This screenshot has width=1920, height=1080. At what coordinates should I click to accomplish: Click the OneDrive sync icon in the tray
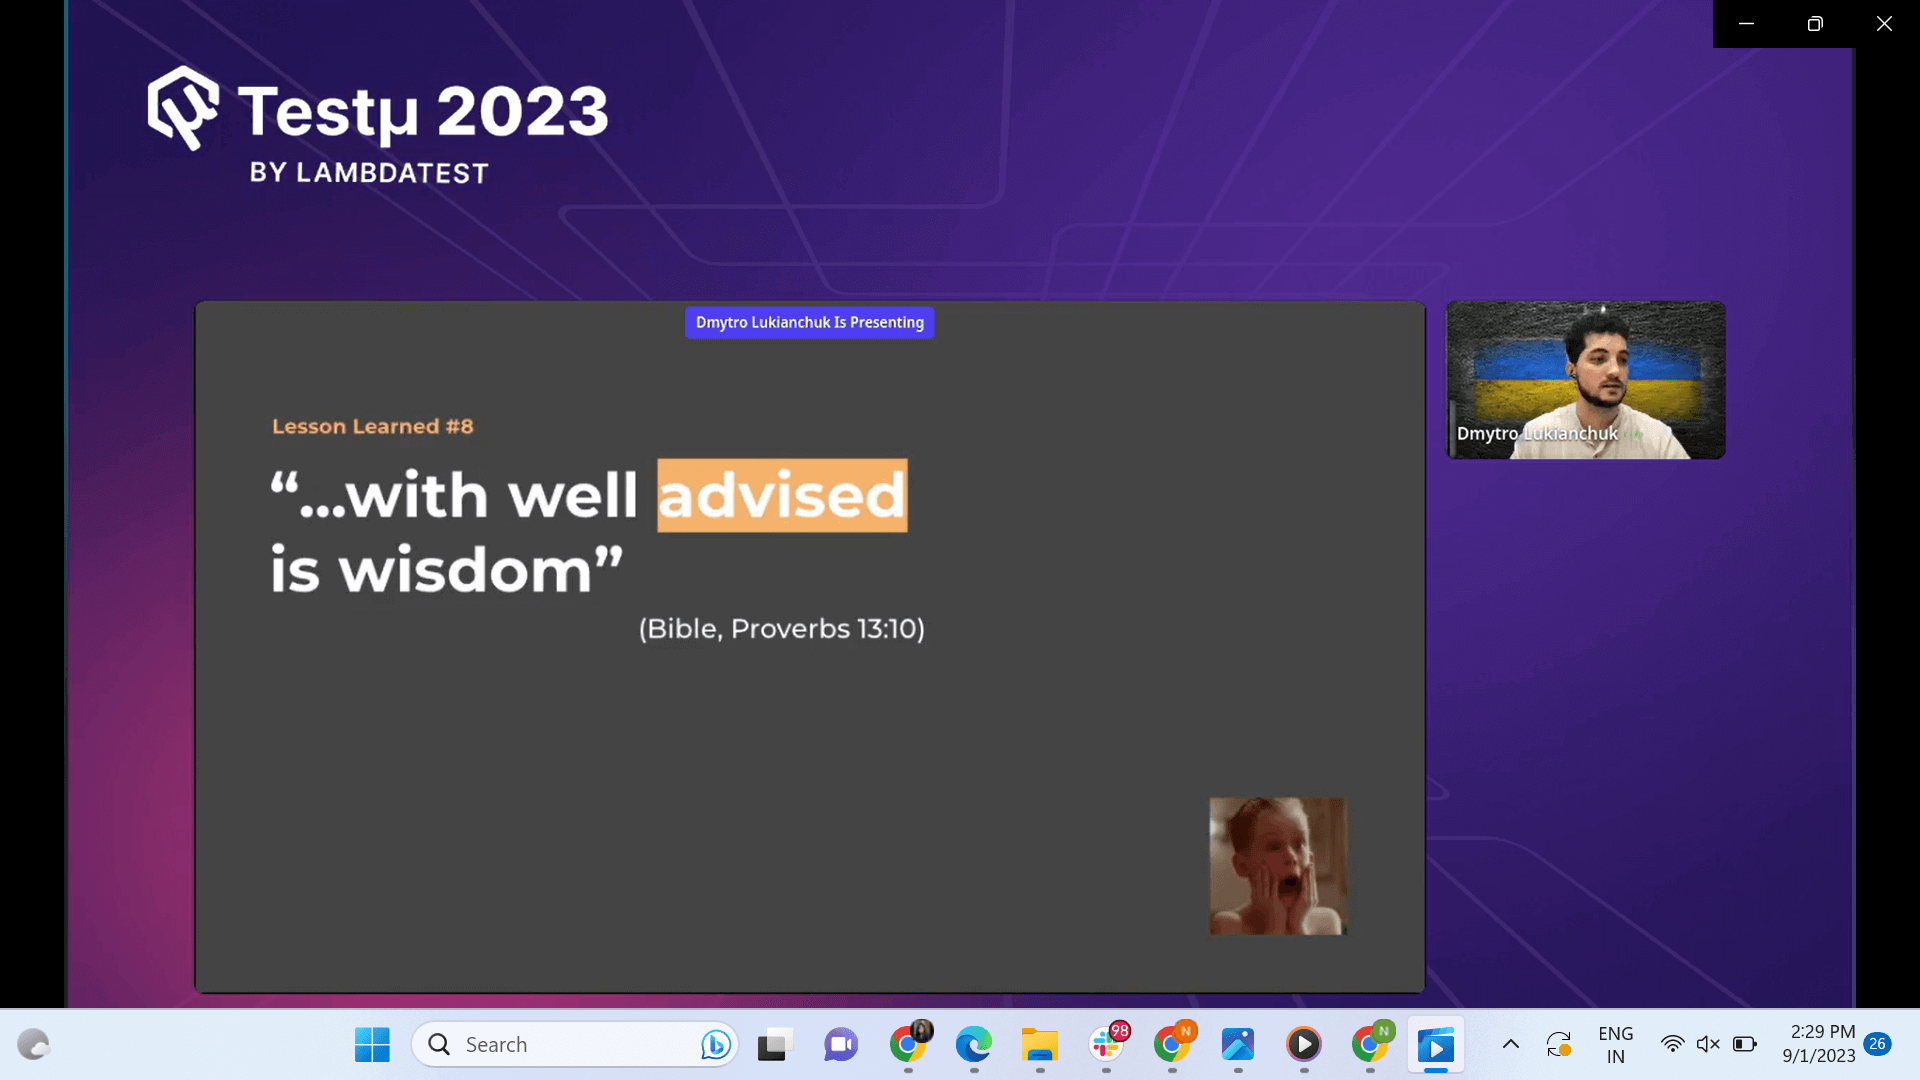pos(1557,1043)
